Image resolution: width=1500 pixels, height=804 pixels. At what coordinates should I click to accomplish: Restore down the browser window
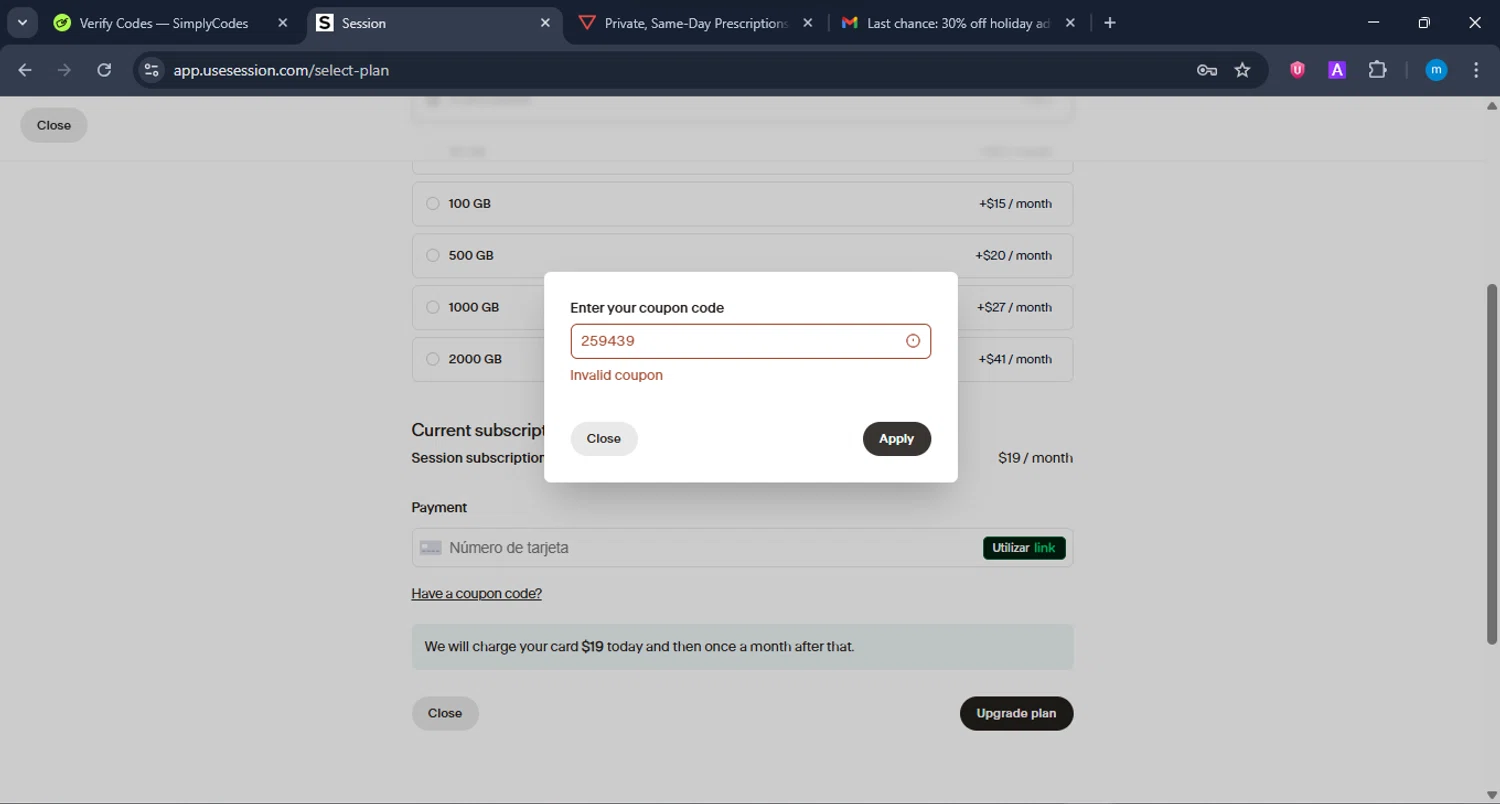coord(1424,23)
